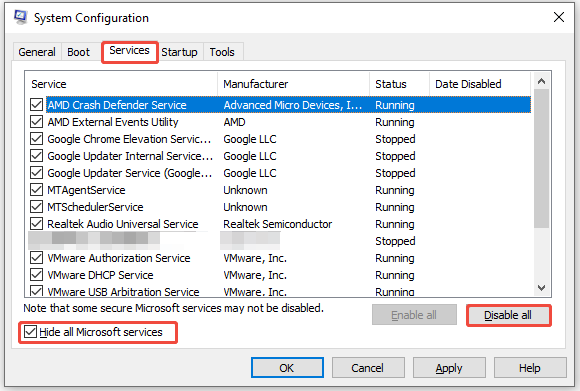
Task: Click Realtek Semiconductor manufacturer cell
Action: (278, 224)
